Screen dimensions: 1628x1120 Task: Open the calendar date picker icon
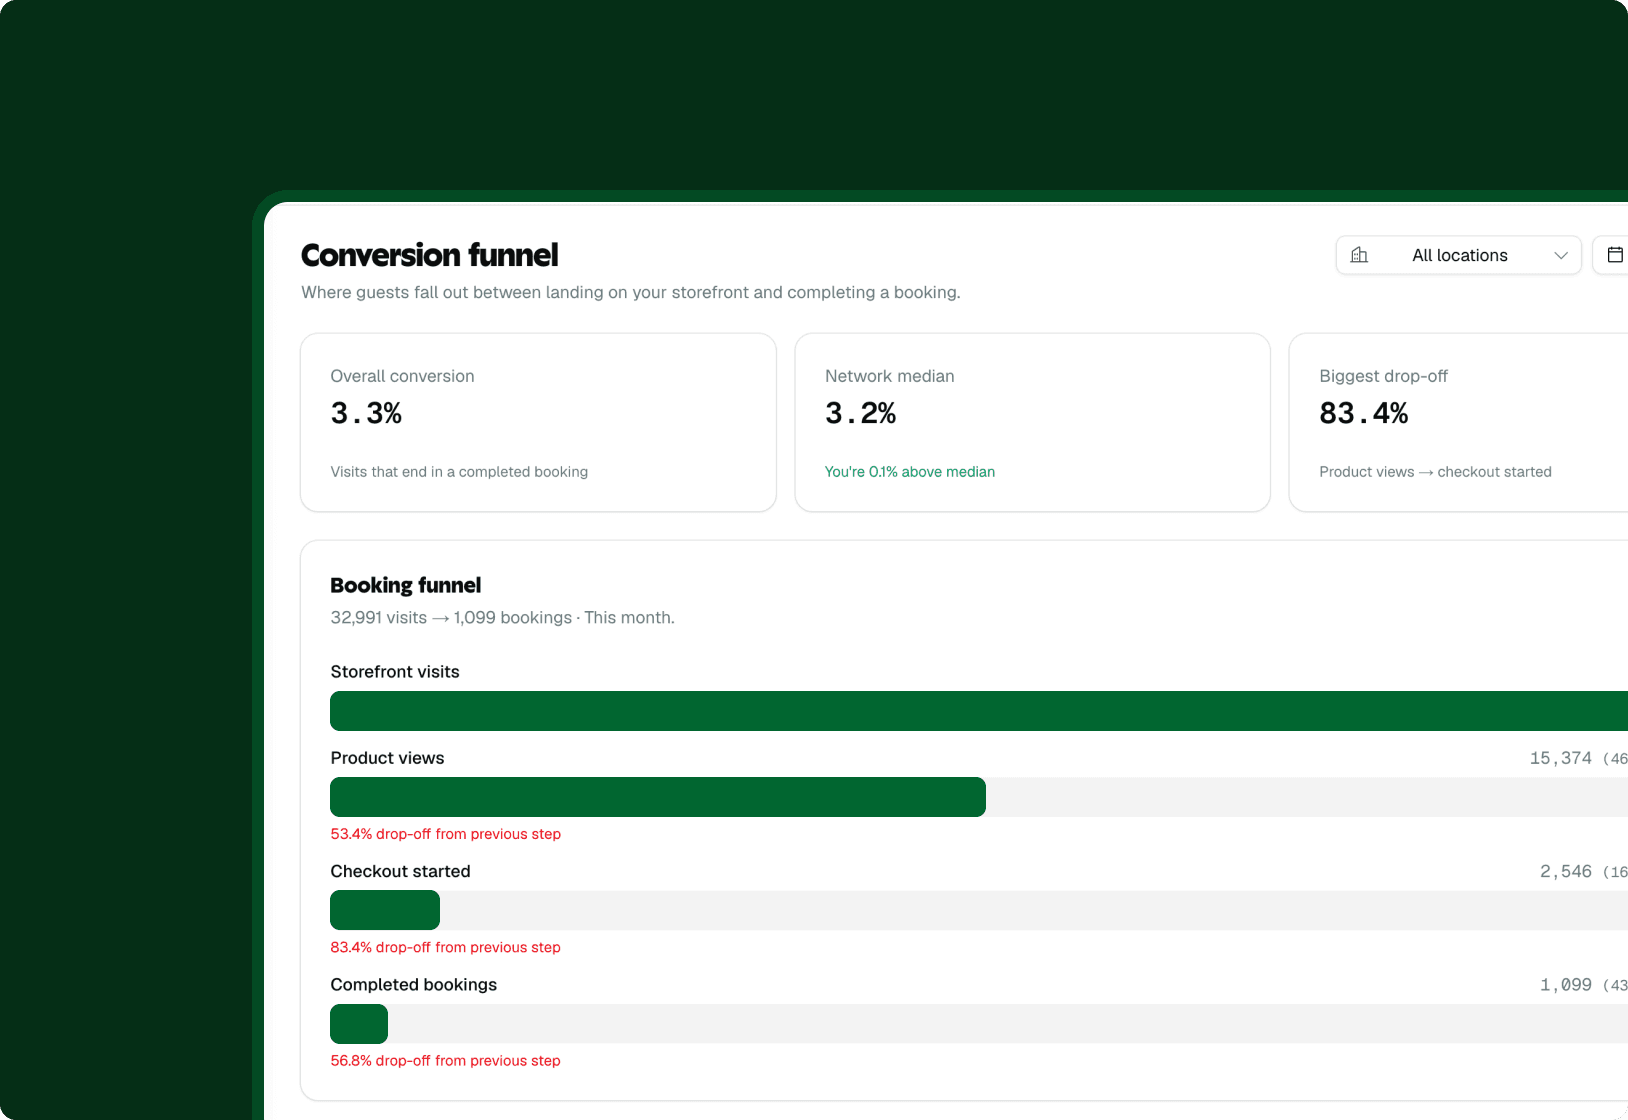[x=1614, y=255]
